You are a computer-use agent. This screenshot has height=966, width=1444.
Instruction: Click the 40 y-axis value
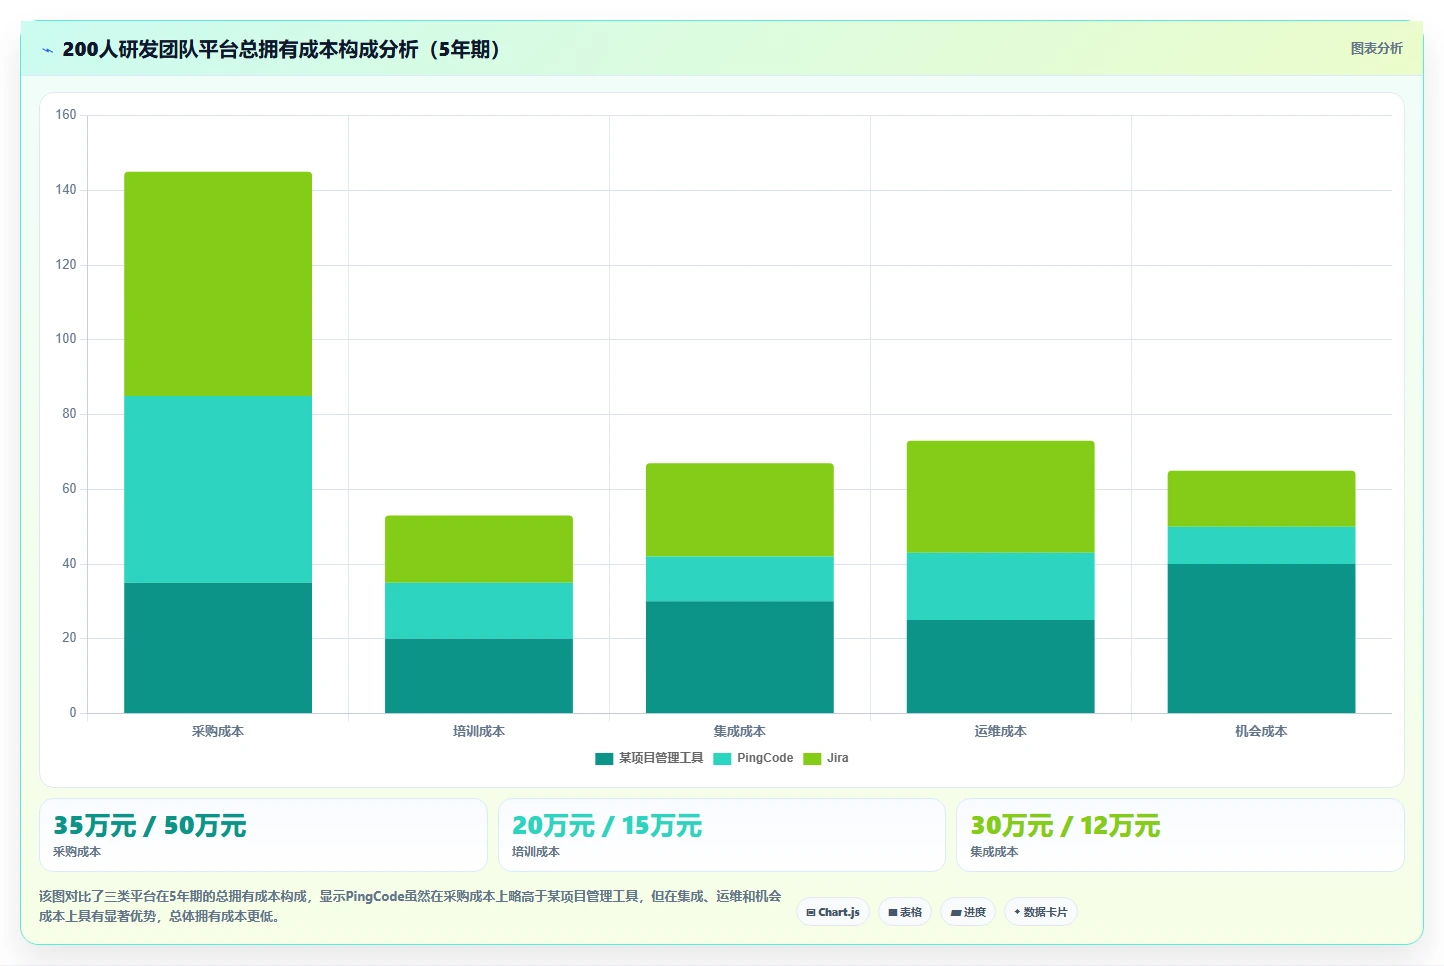pyautogui.click(x=69, y=564)
